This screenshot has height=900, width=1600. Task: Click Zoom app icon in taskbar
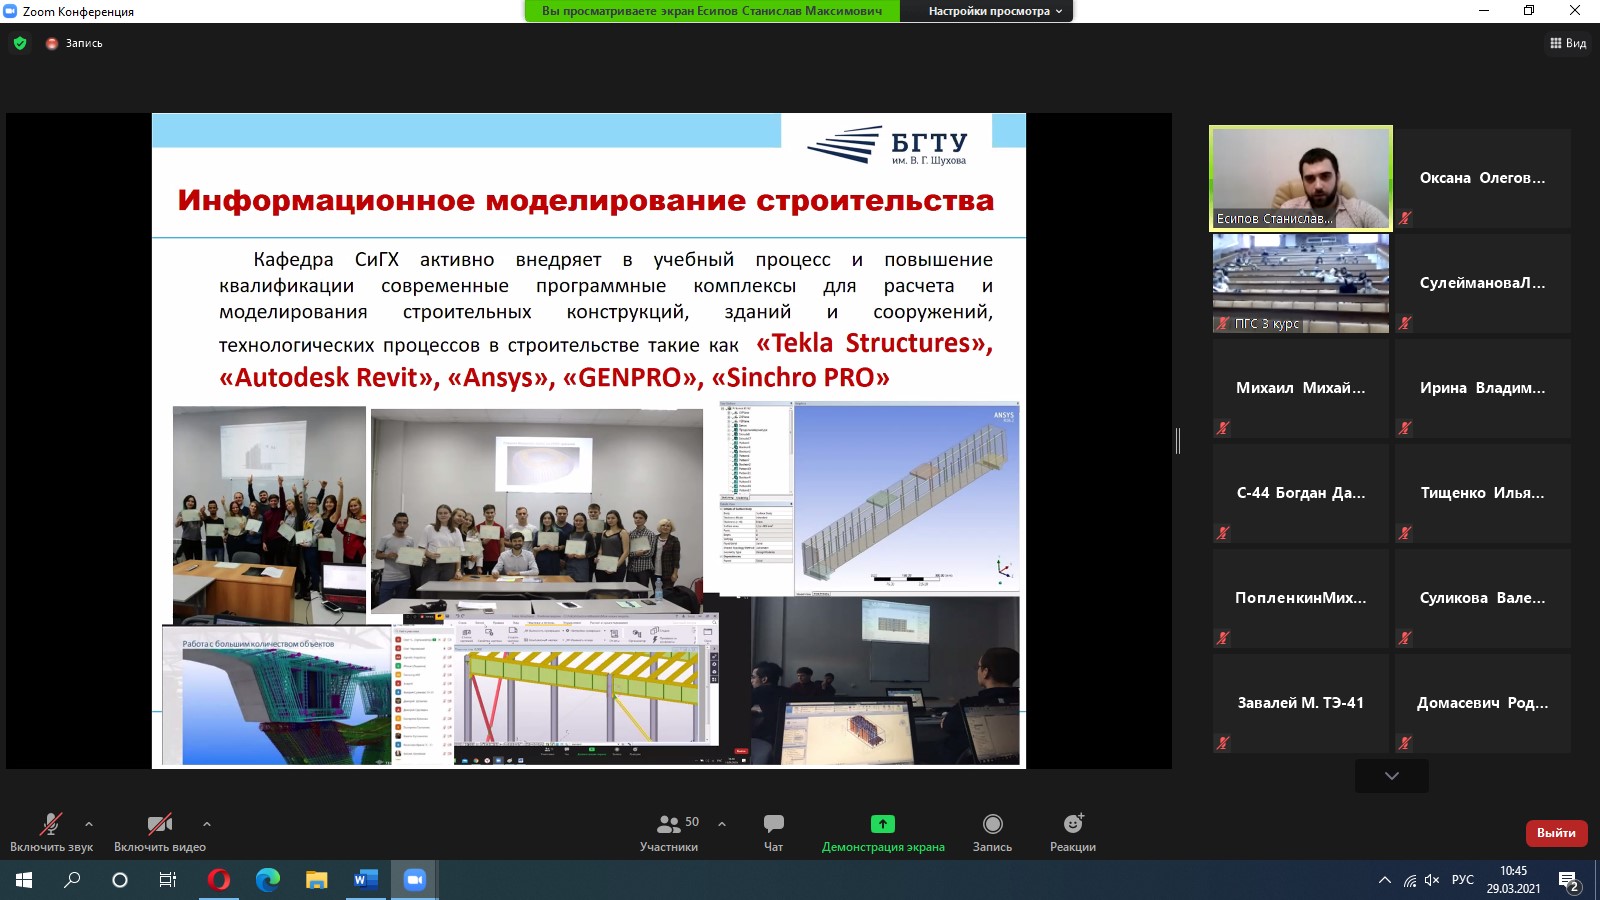click(414, 880)
